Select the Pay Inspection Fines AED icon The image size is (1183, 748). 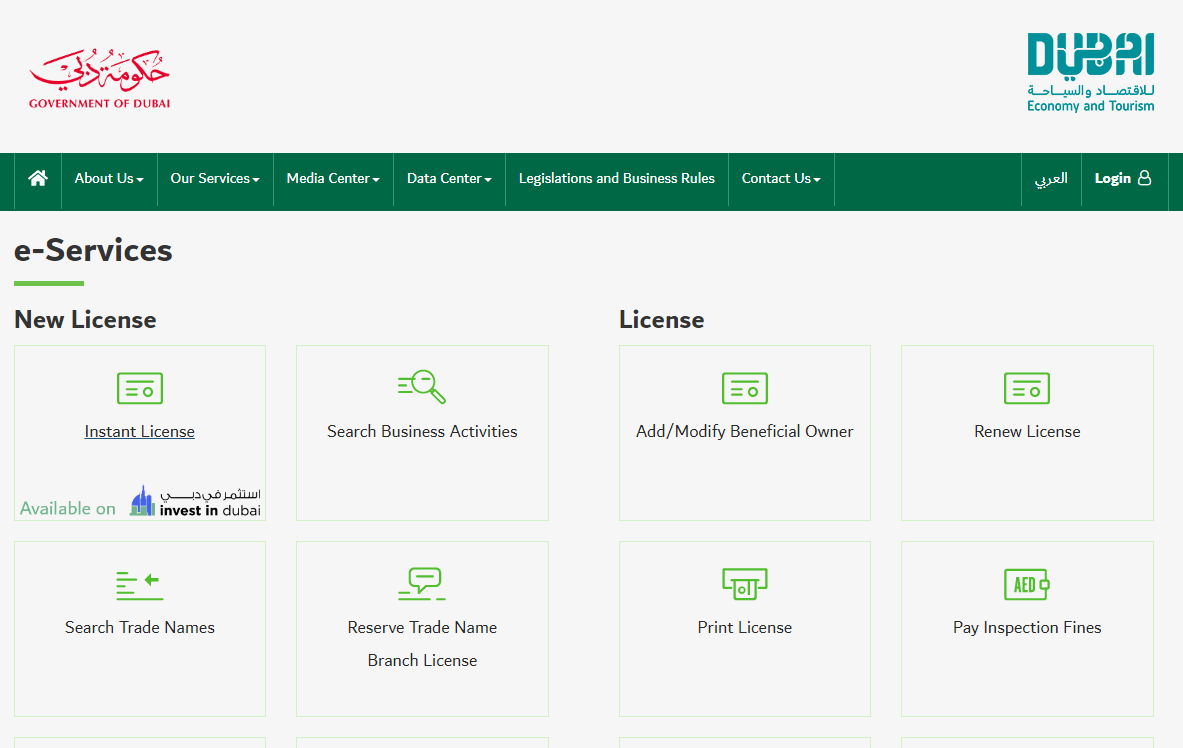(1027, 584)
